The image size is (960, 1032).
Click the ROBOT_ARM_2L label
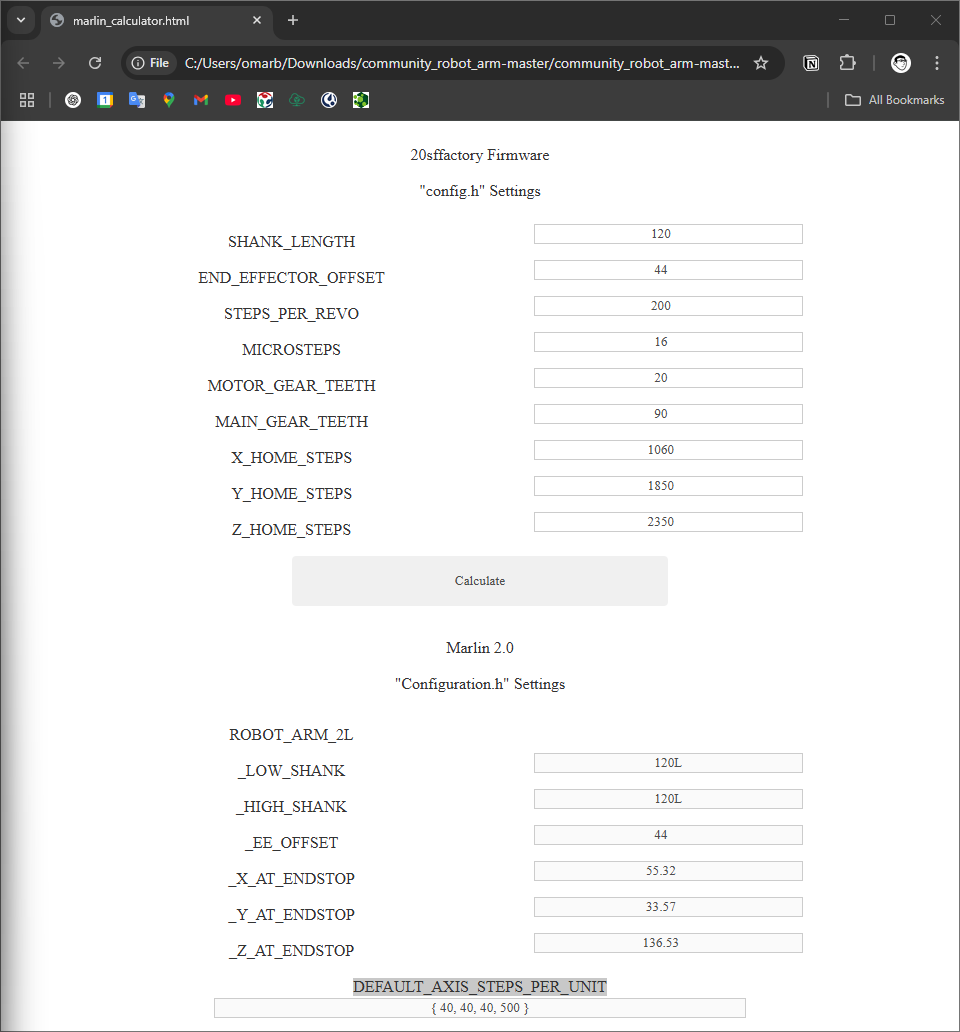tap(291, 735)
